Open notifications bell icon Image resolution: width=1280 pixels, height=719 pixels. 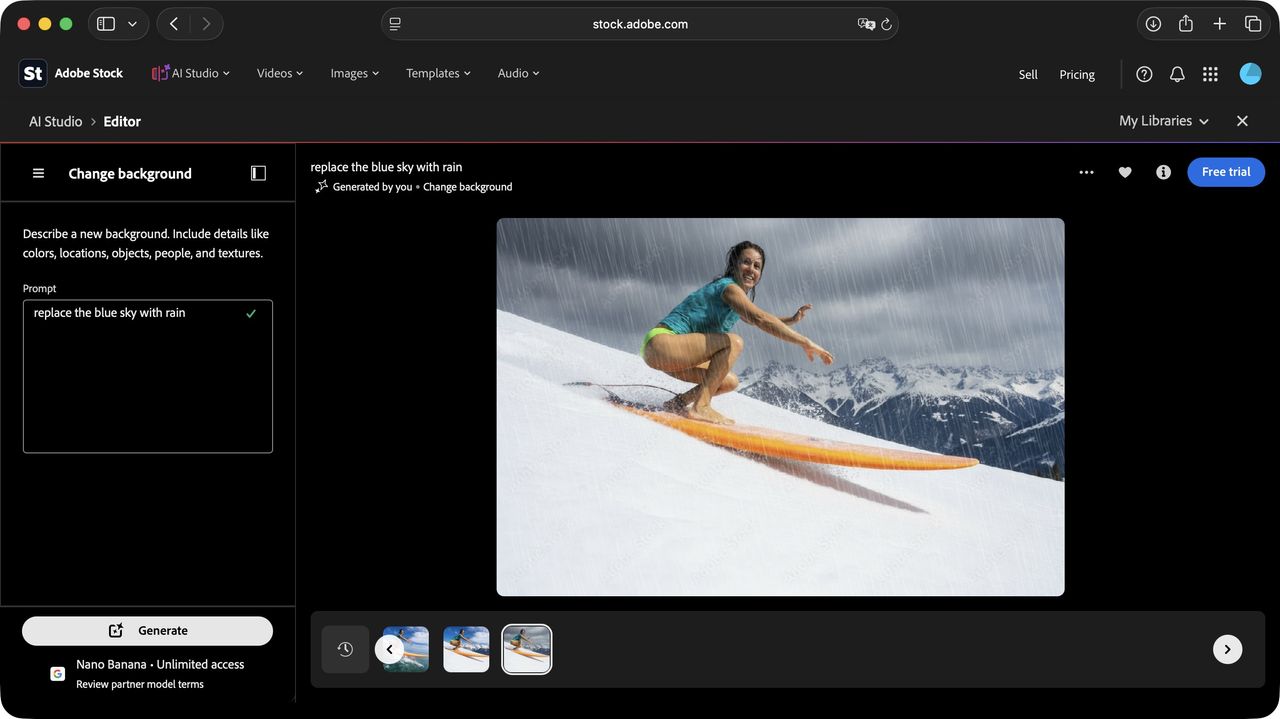point(1177,74)
